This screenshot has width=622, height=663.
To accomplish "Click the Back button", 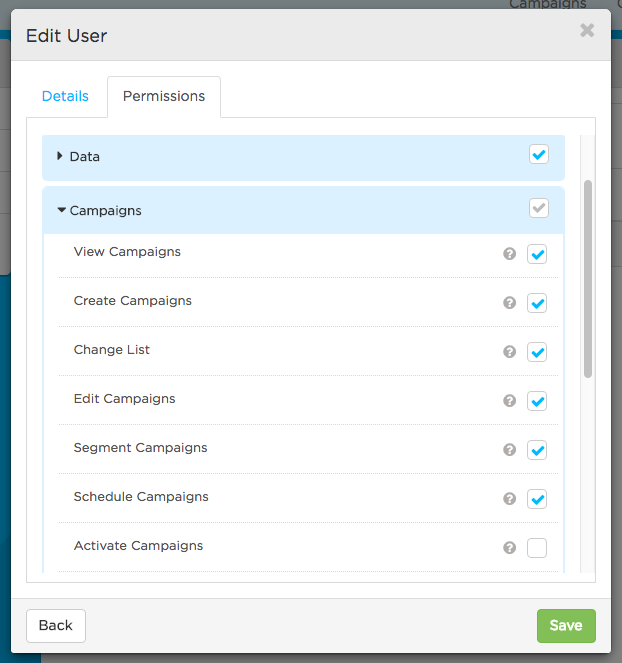I will click(56, 626).
